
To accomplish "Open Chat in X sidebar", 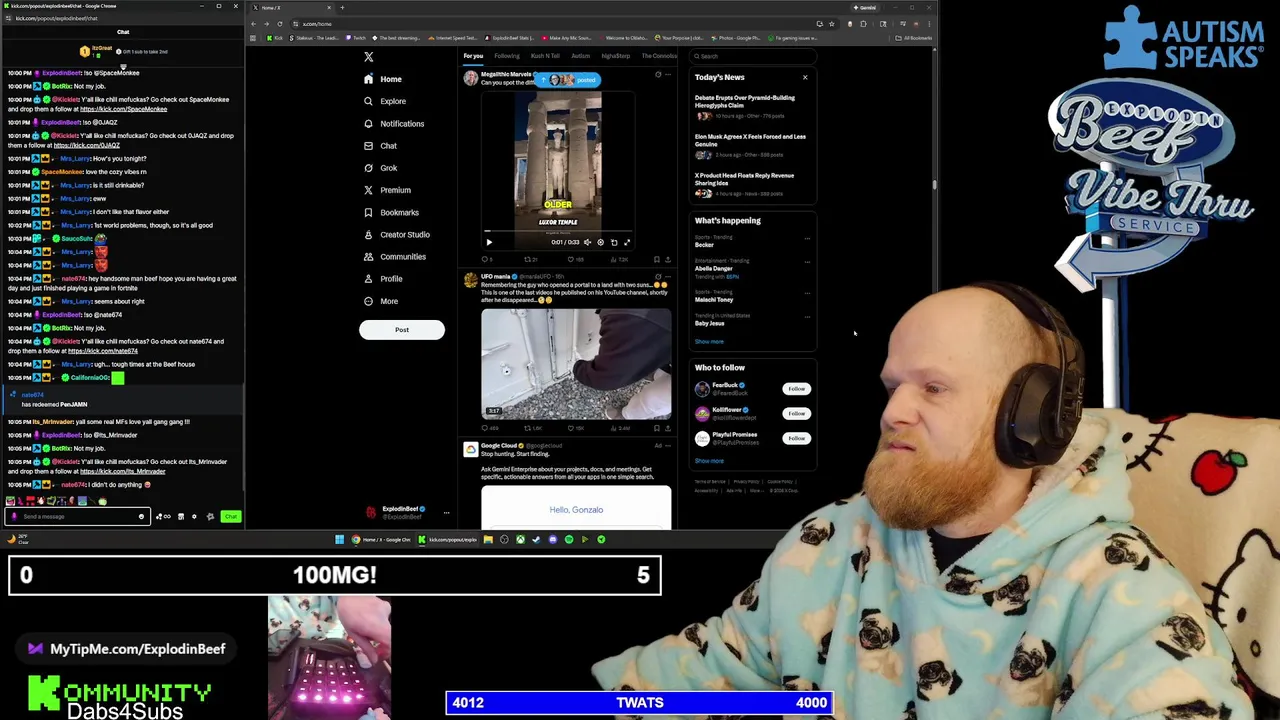I will (381, 146).
